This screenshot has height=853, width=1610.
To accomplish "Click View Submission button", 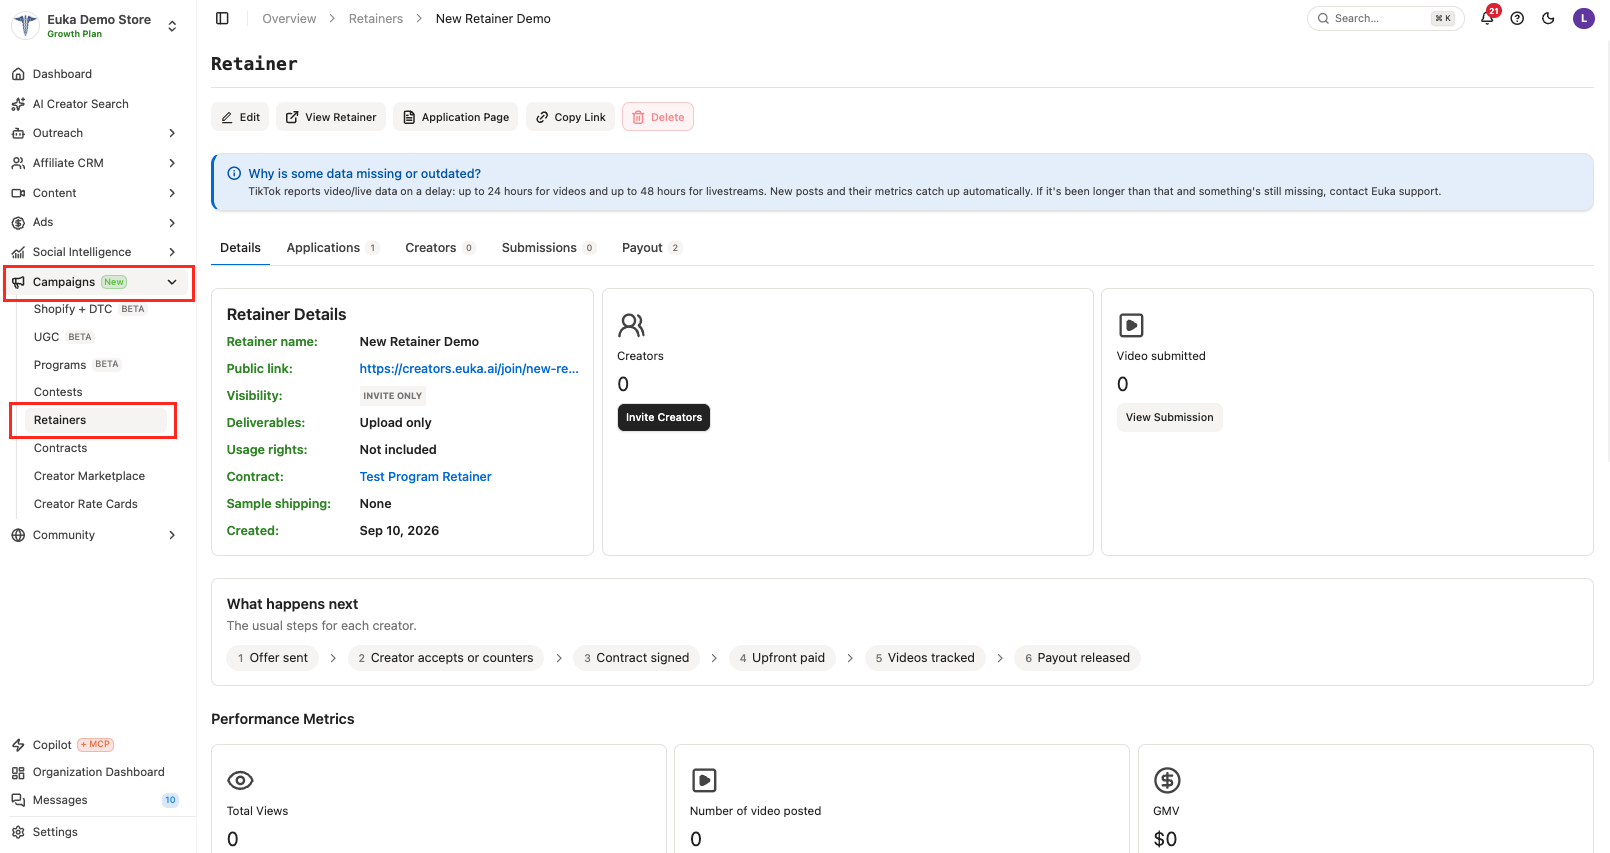I will (1169, 417).
